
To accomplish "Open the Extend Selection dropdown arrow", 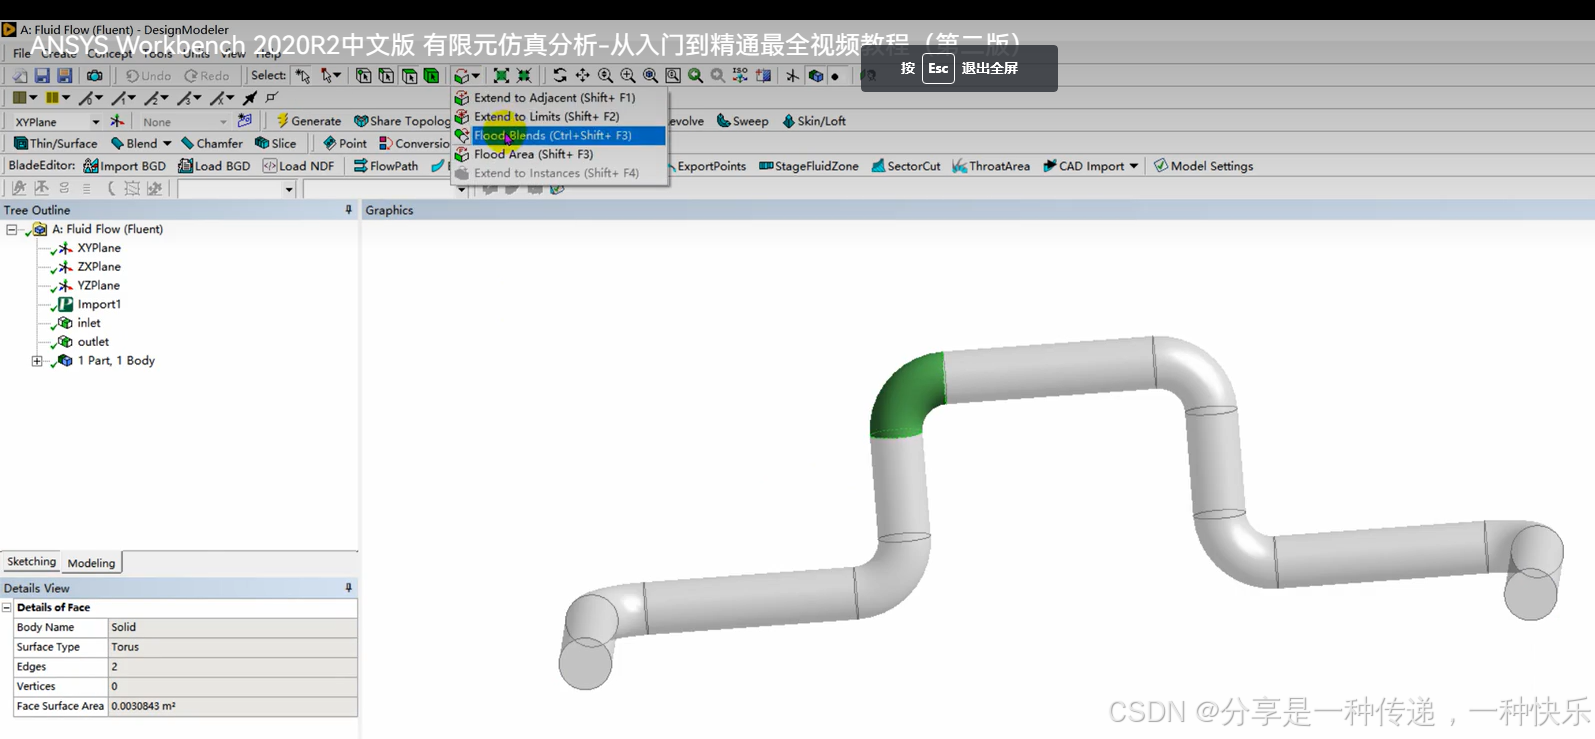I will (x=476, y=76).
